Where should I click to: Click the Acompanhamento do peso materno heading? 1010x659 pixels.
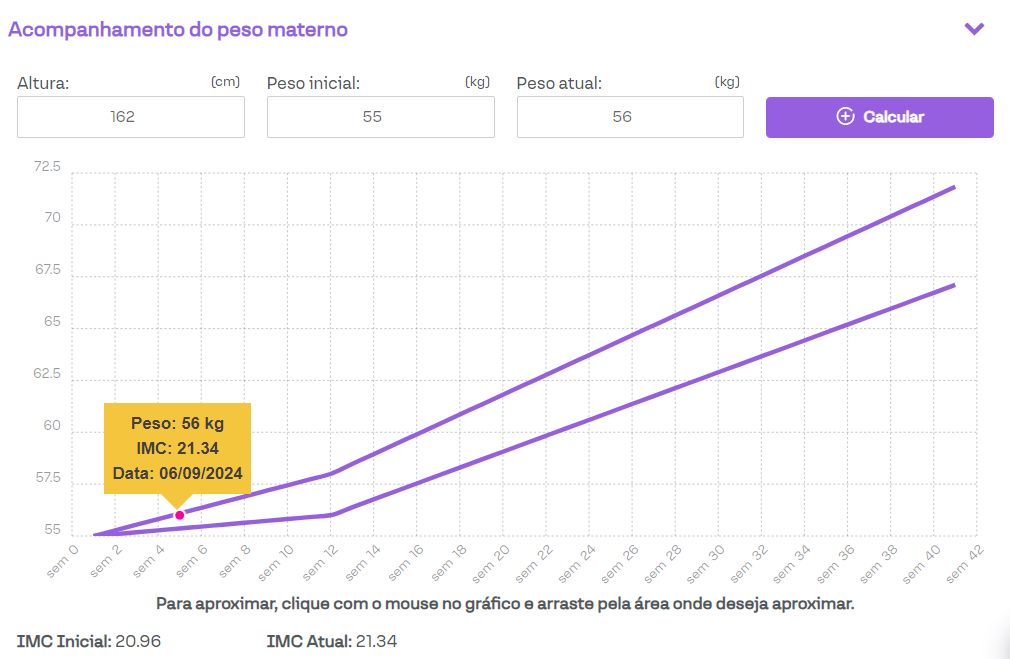(178, 29)
